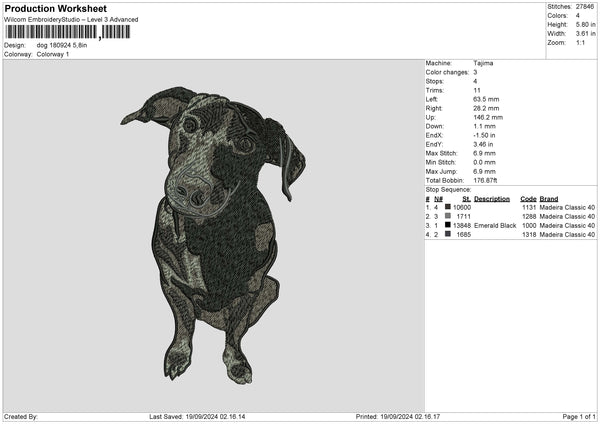Click the stitch count 1711
This screenshot has height=424, width=600.
click(x=464, y=217)
